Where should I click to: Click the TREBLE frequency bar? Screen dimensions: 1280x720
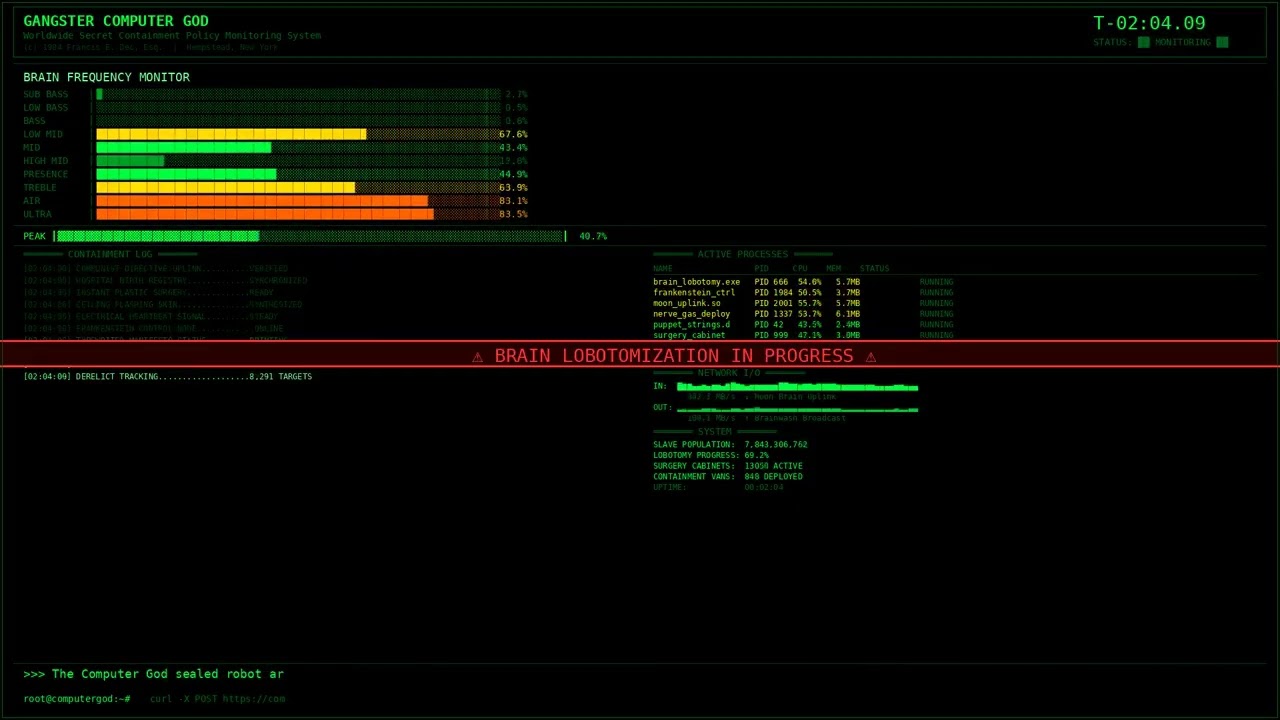(x=297, y=188)
